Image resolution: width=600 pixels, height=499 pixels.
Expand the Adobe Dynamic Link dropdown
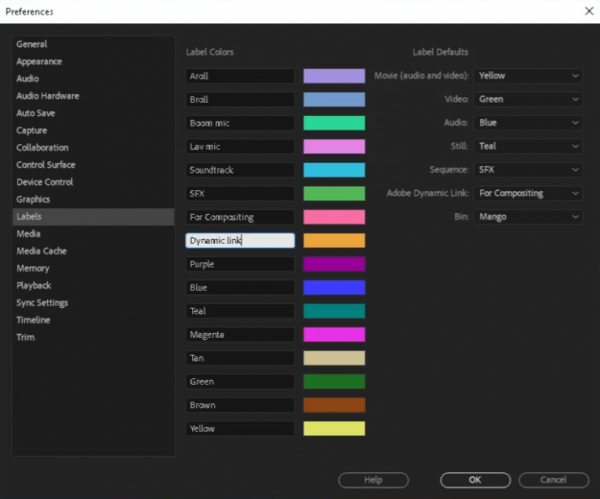pyautogui.click(x=528, y=193)
